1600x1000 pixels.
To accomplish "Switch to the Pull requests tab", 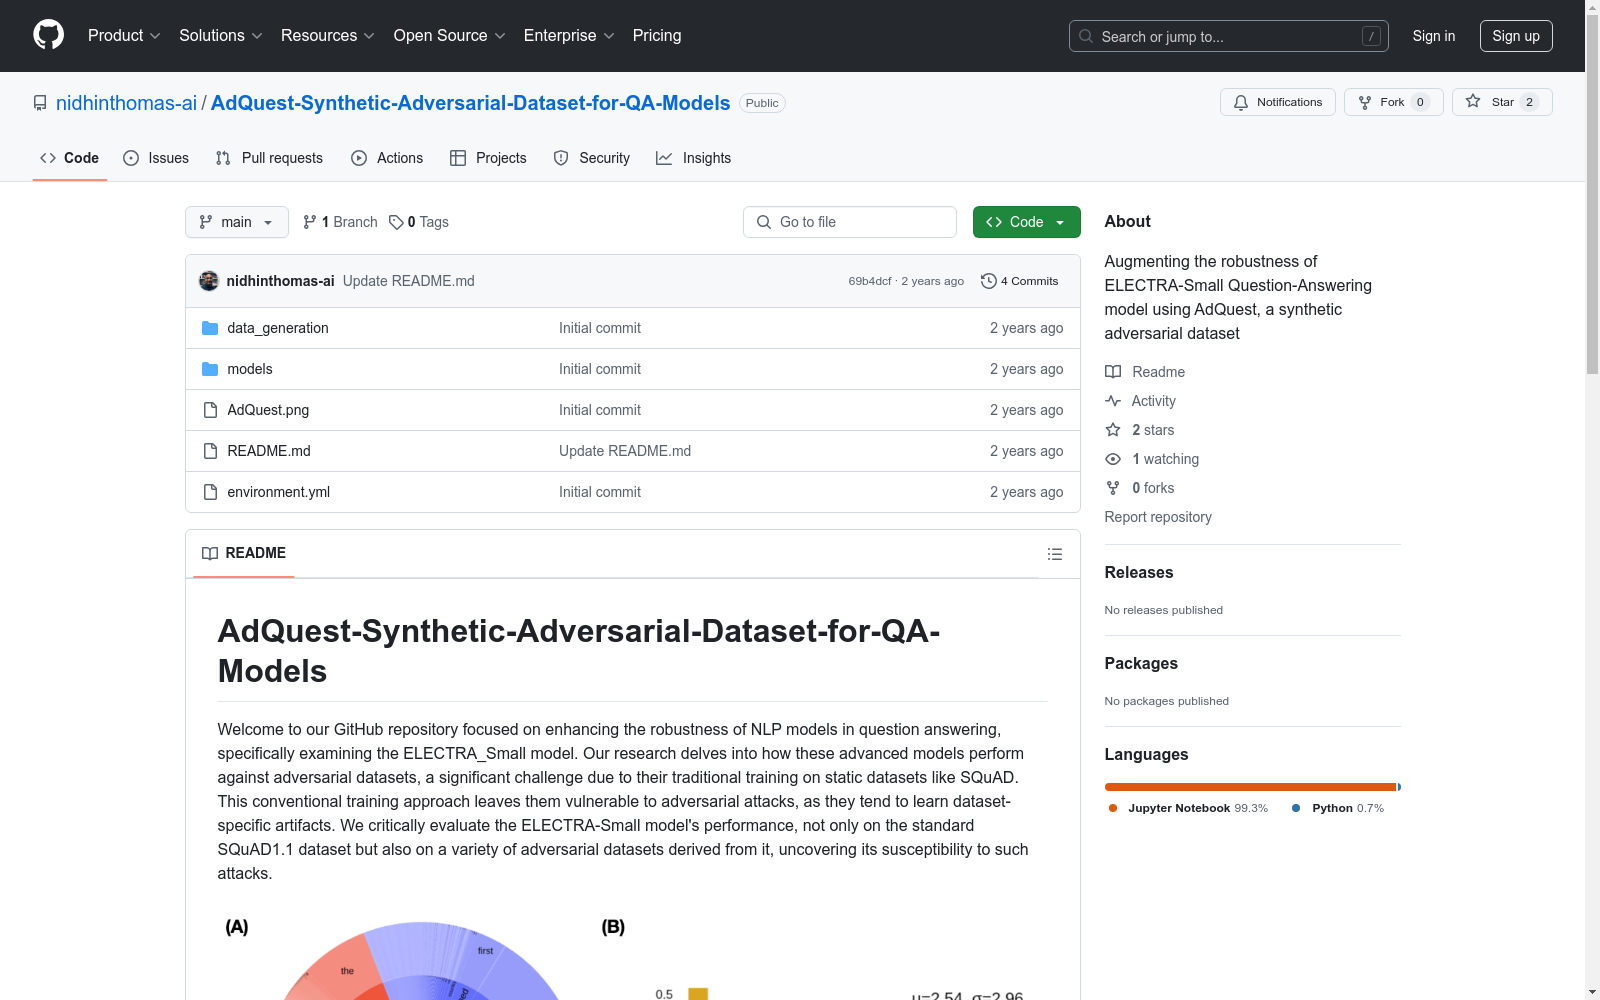I will tap(269, 158).
